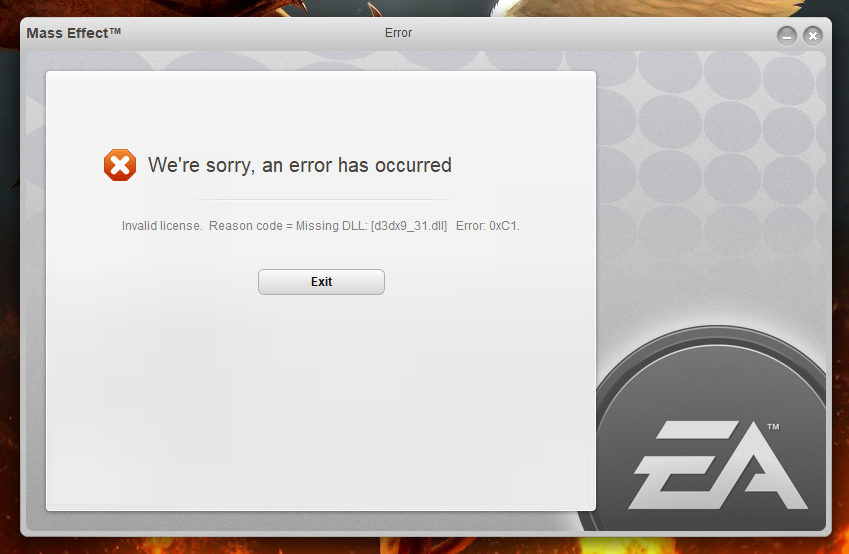This screenshot has width=849, height=554.
Task: Click the "Invalid license." text
Action: pos(162,226)
